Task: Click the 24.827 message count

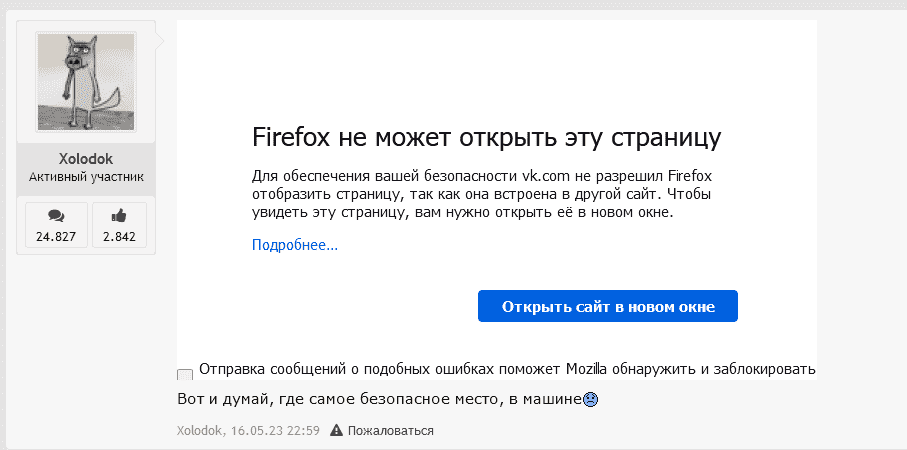Action: (x=56, y=237)
